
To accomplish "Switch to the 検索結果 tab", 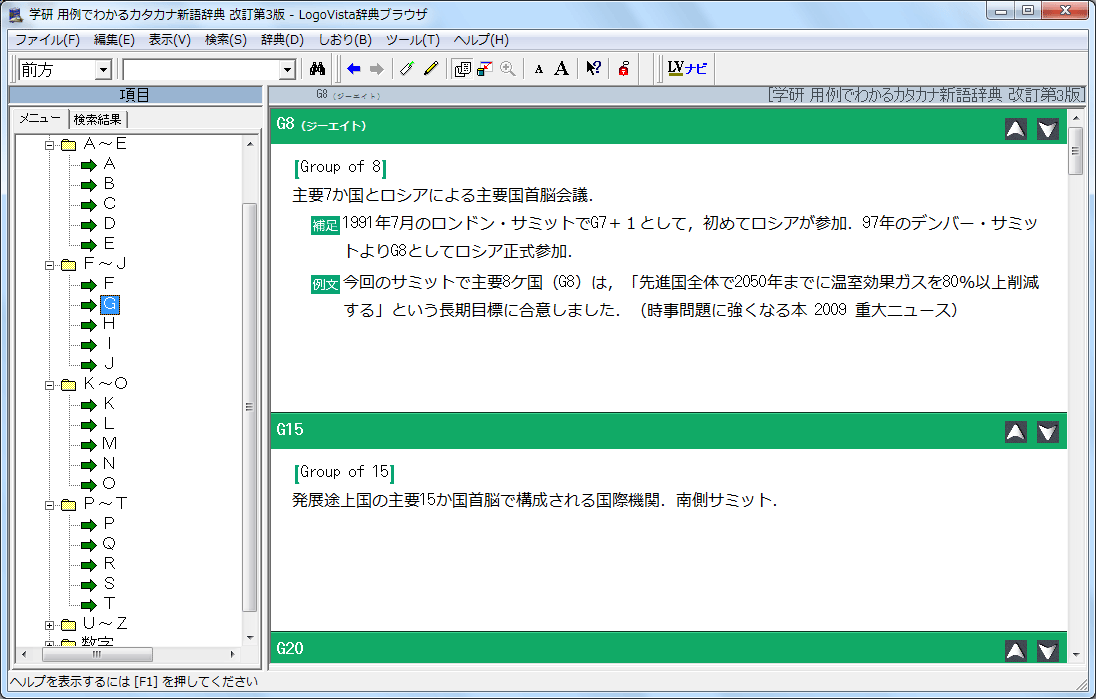I will tap(99, 119).
